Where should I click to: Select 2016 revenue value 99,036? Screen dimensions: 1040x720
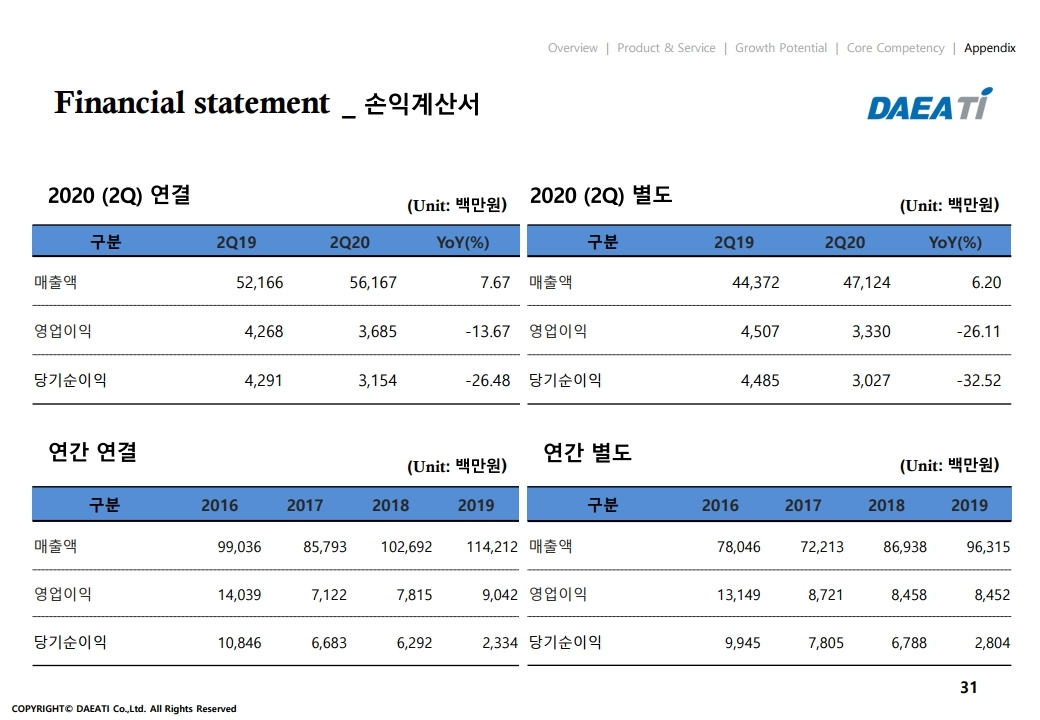coord(239,547)
